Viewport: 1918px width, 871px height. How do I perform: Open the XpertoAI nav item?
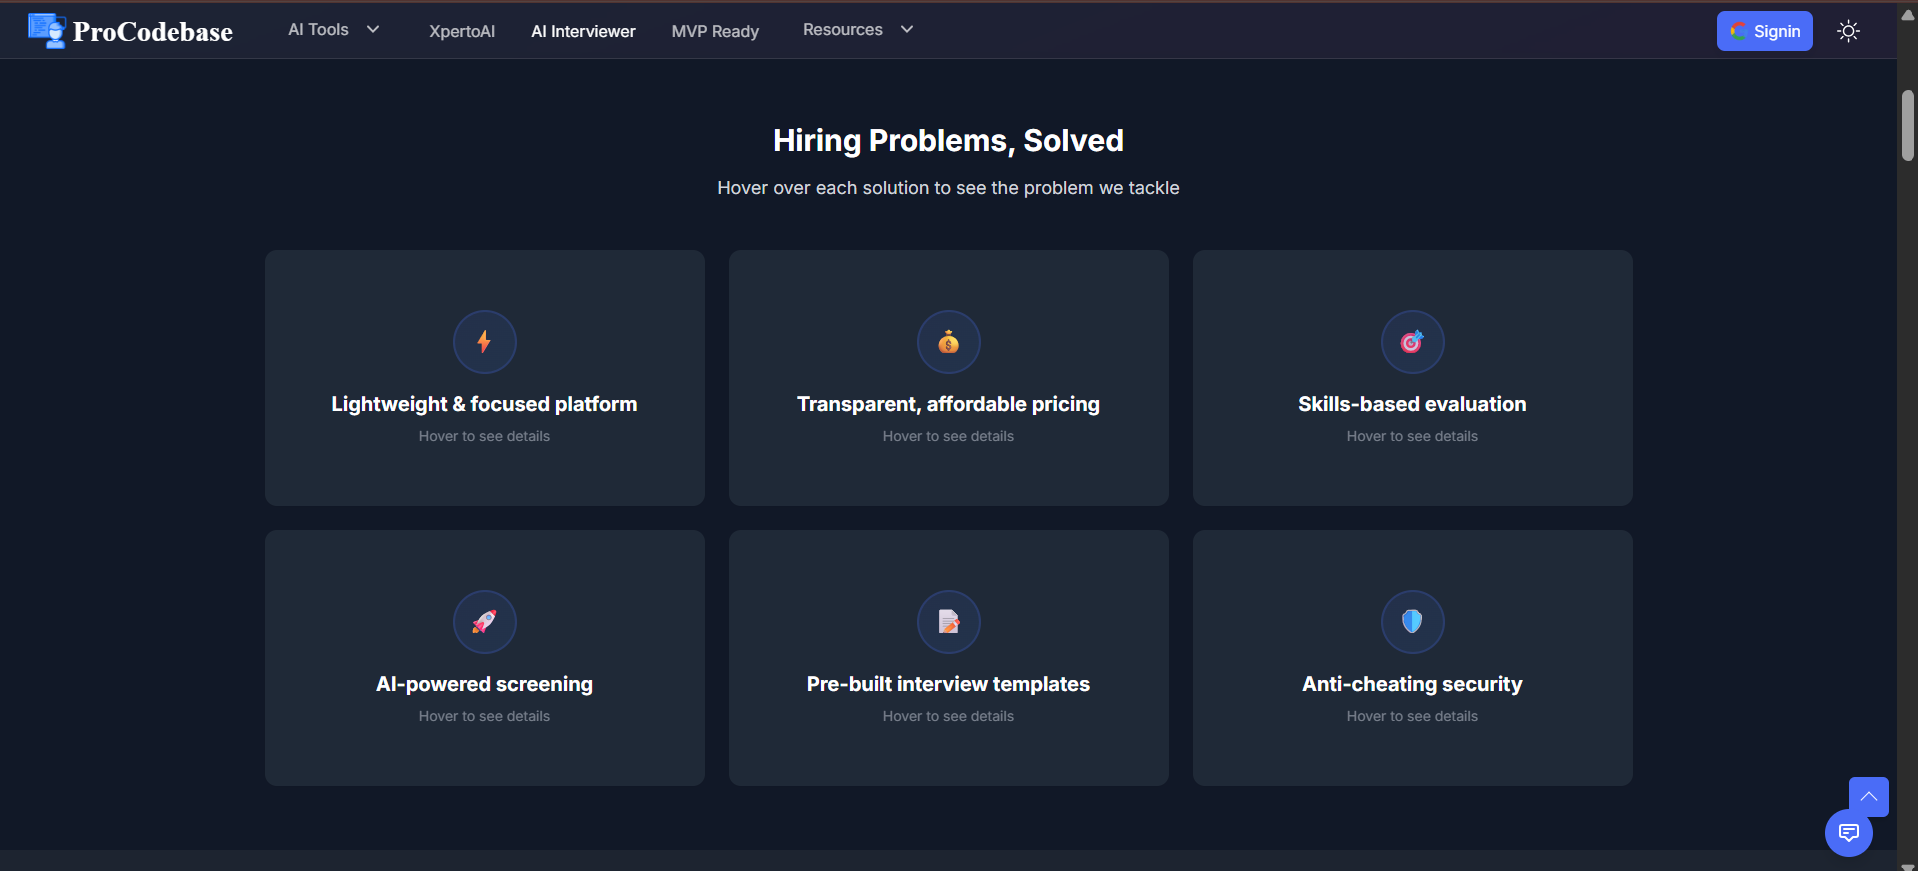[x=462, y=31]
